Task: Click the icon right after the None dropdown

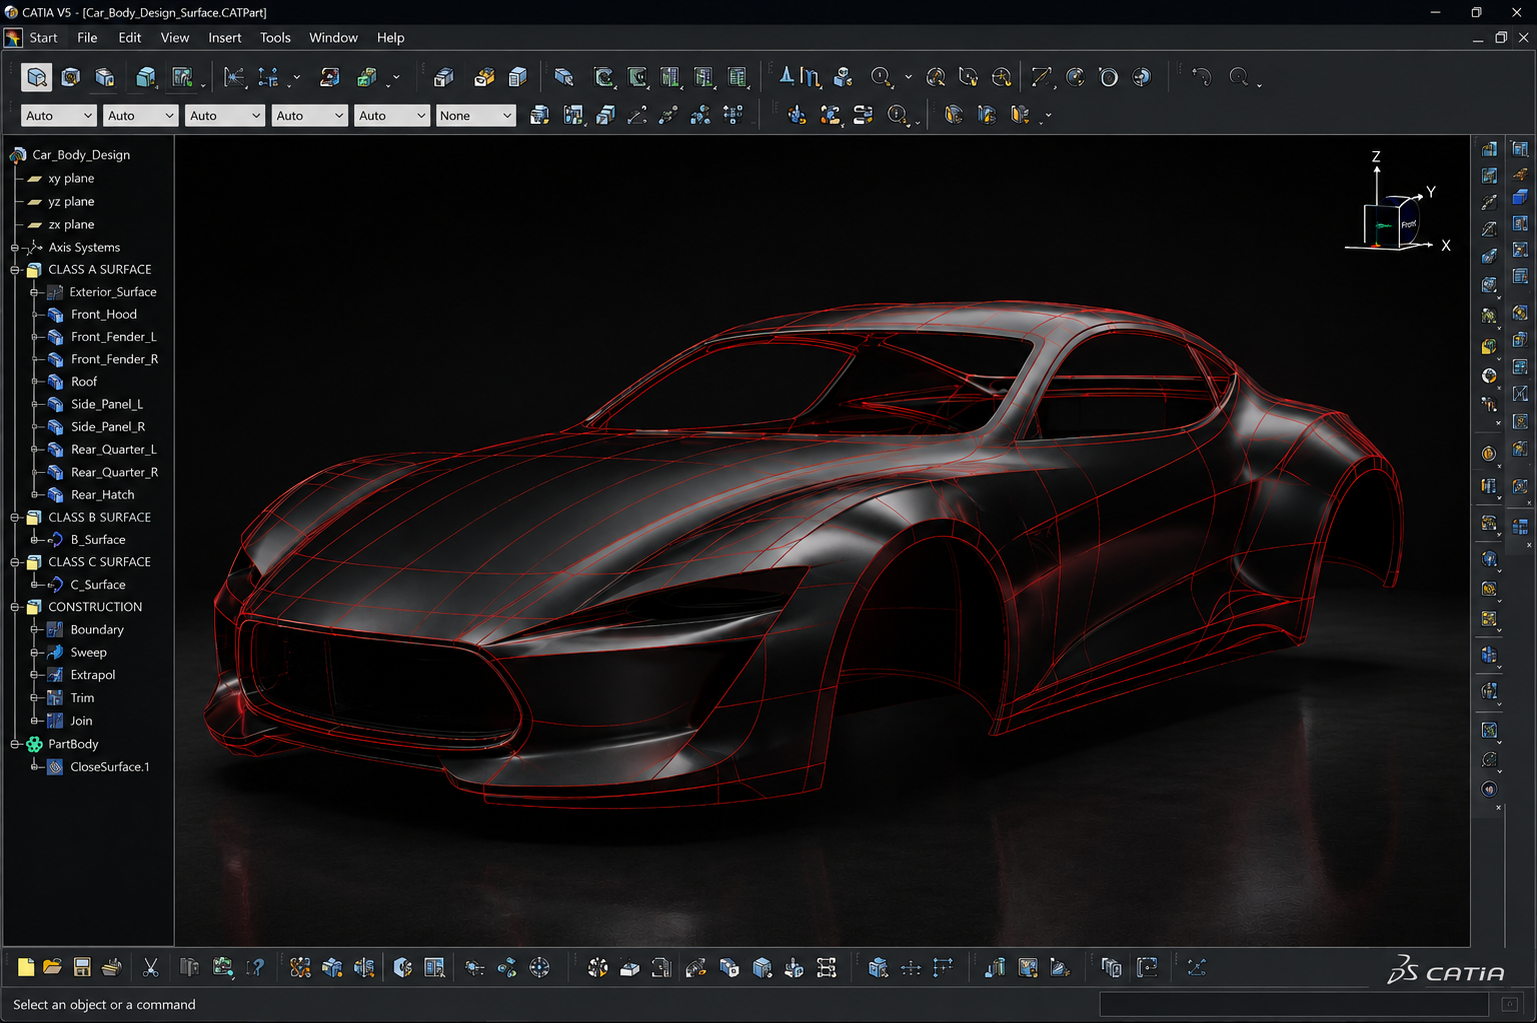Action: [539, 115]
